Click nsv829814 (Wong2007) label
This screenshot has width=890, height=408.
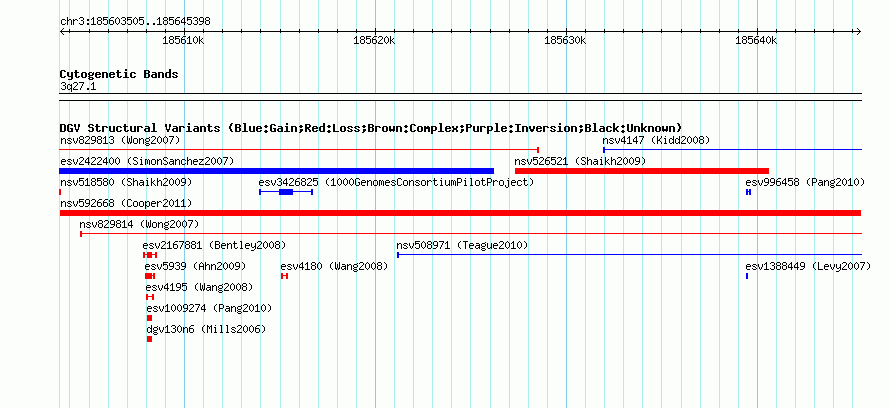(139, 224)
